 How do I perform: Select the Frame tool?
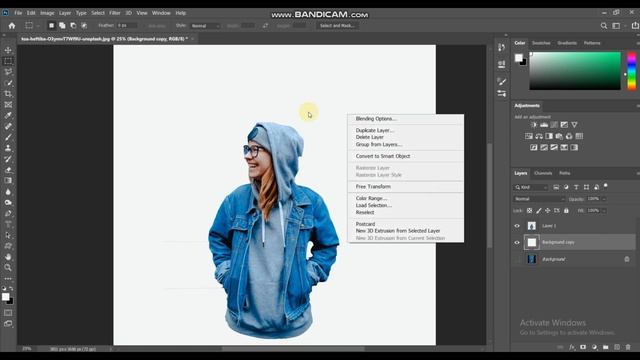8,105
